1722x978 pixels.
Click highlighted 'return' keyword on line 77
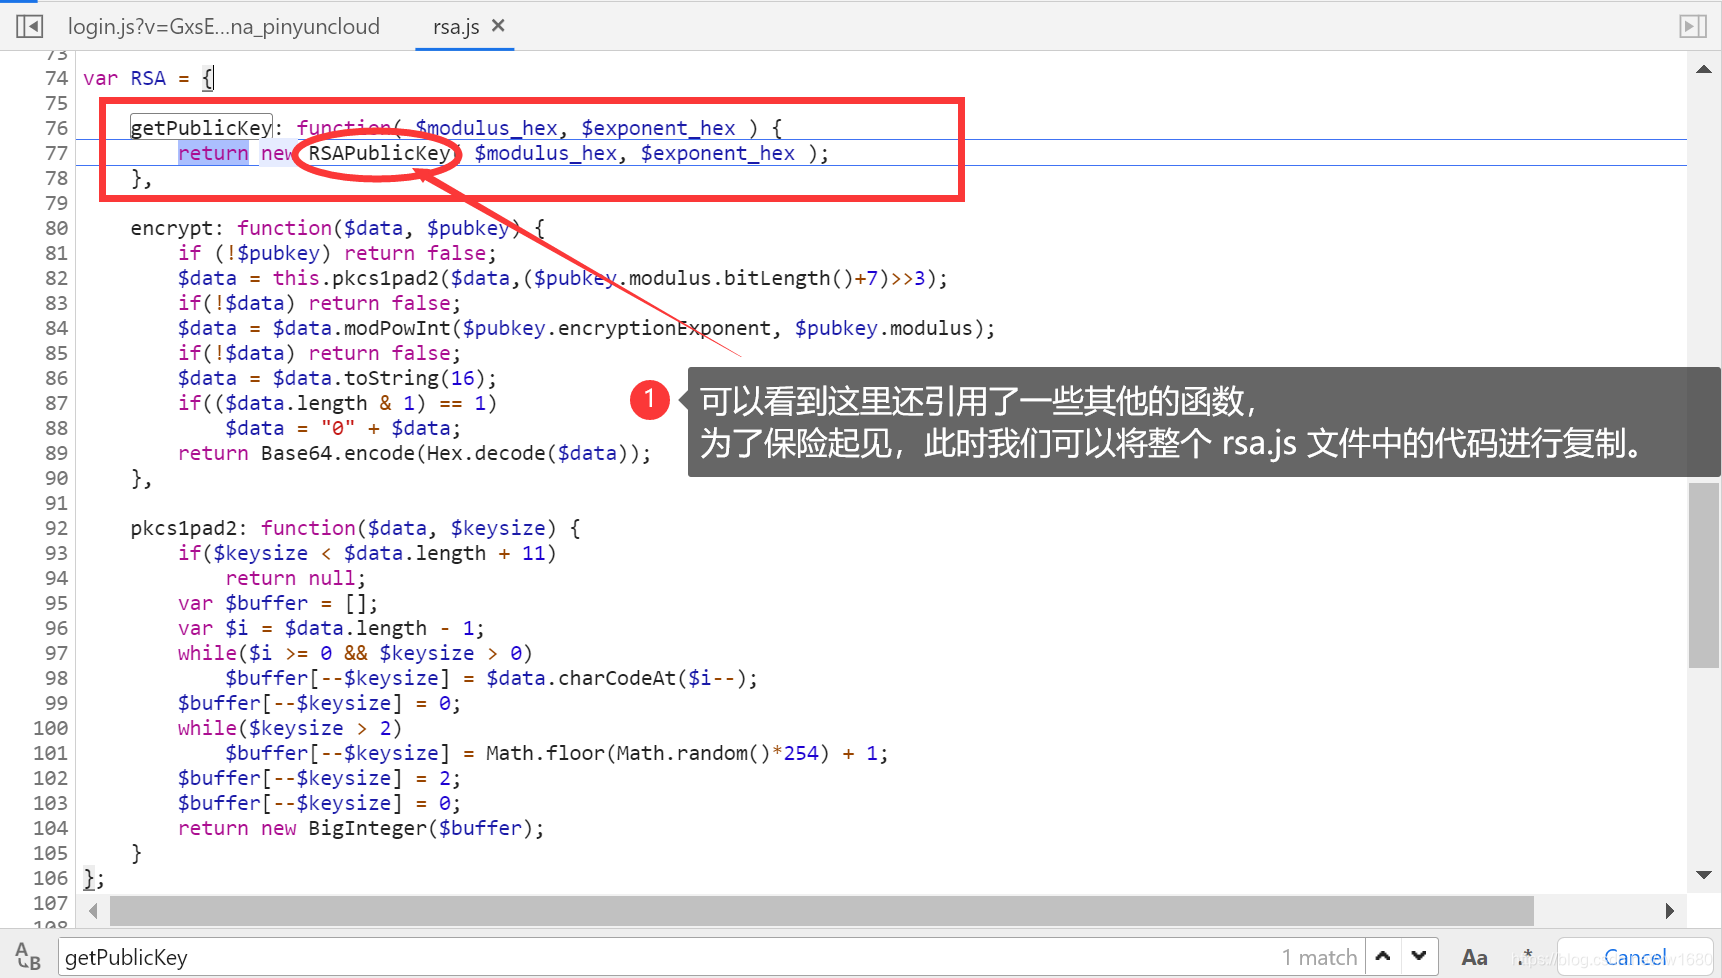213,153
